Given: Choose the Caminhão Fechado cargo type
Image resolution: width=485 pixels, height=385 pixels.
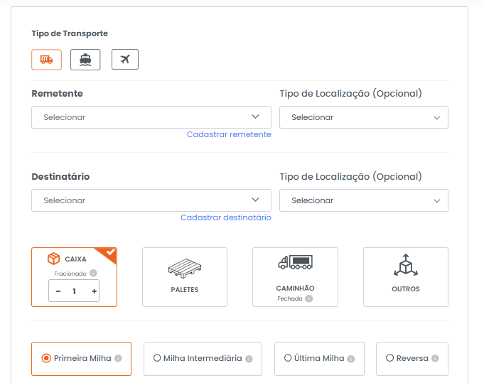Looking at the screenshot, I should point(295,277).
